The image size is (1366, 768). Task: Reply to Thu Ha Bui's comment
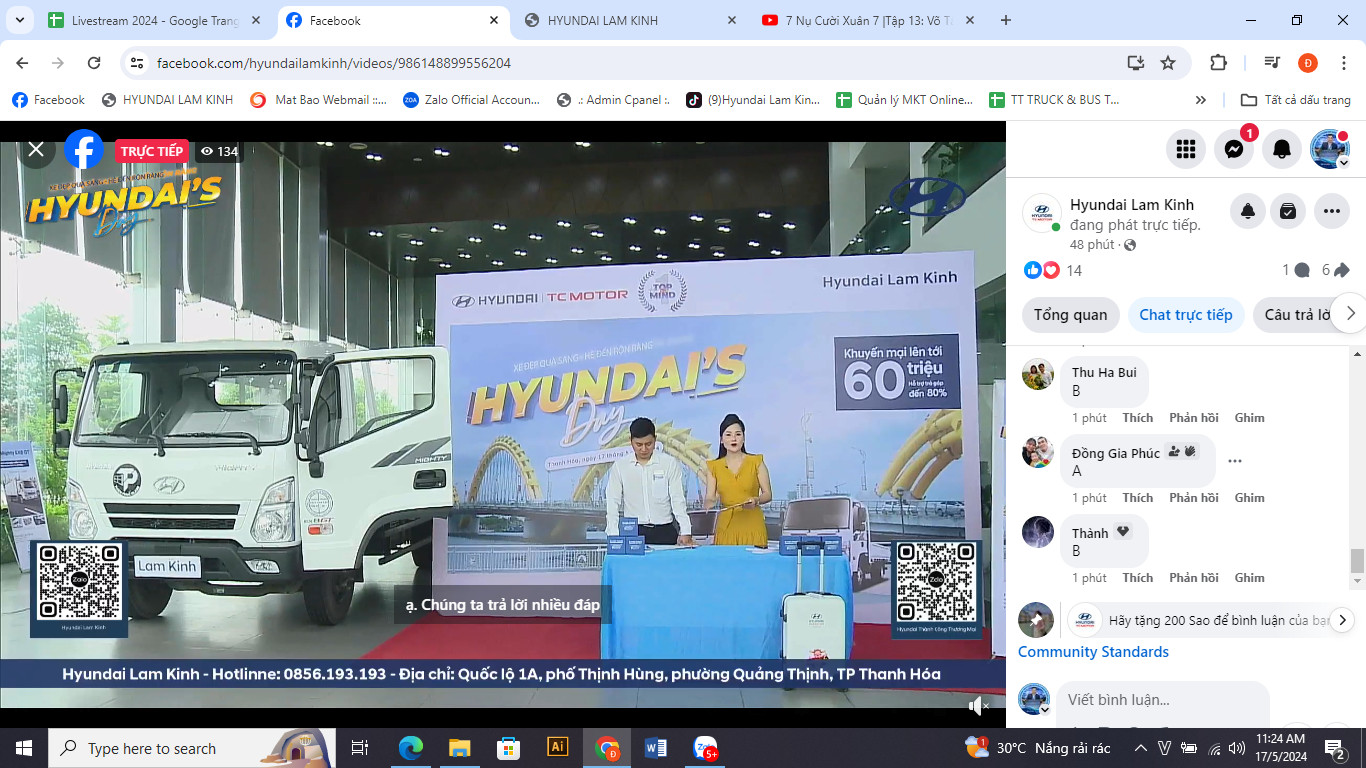tap(1194, 418)
